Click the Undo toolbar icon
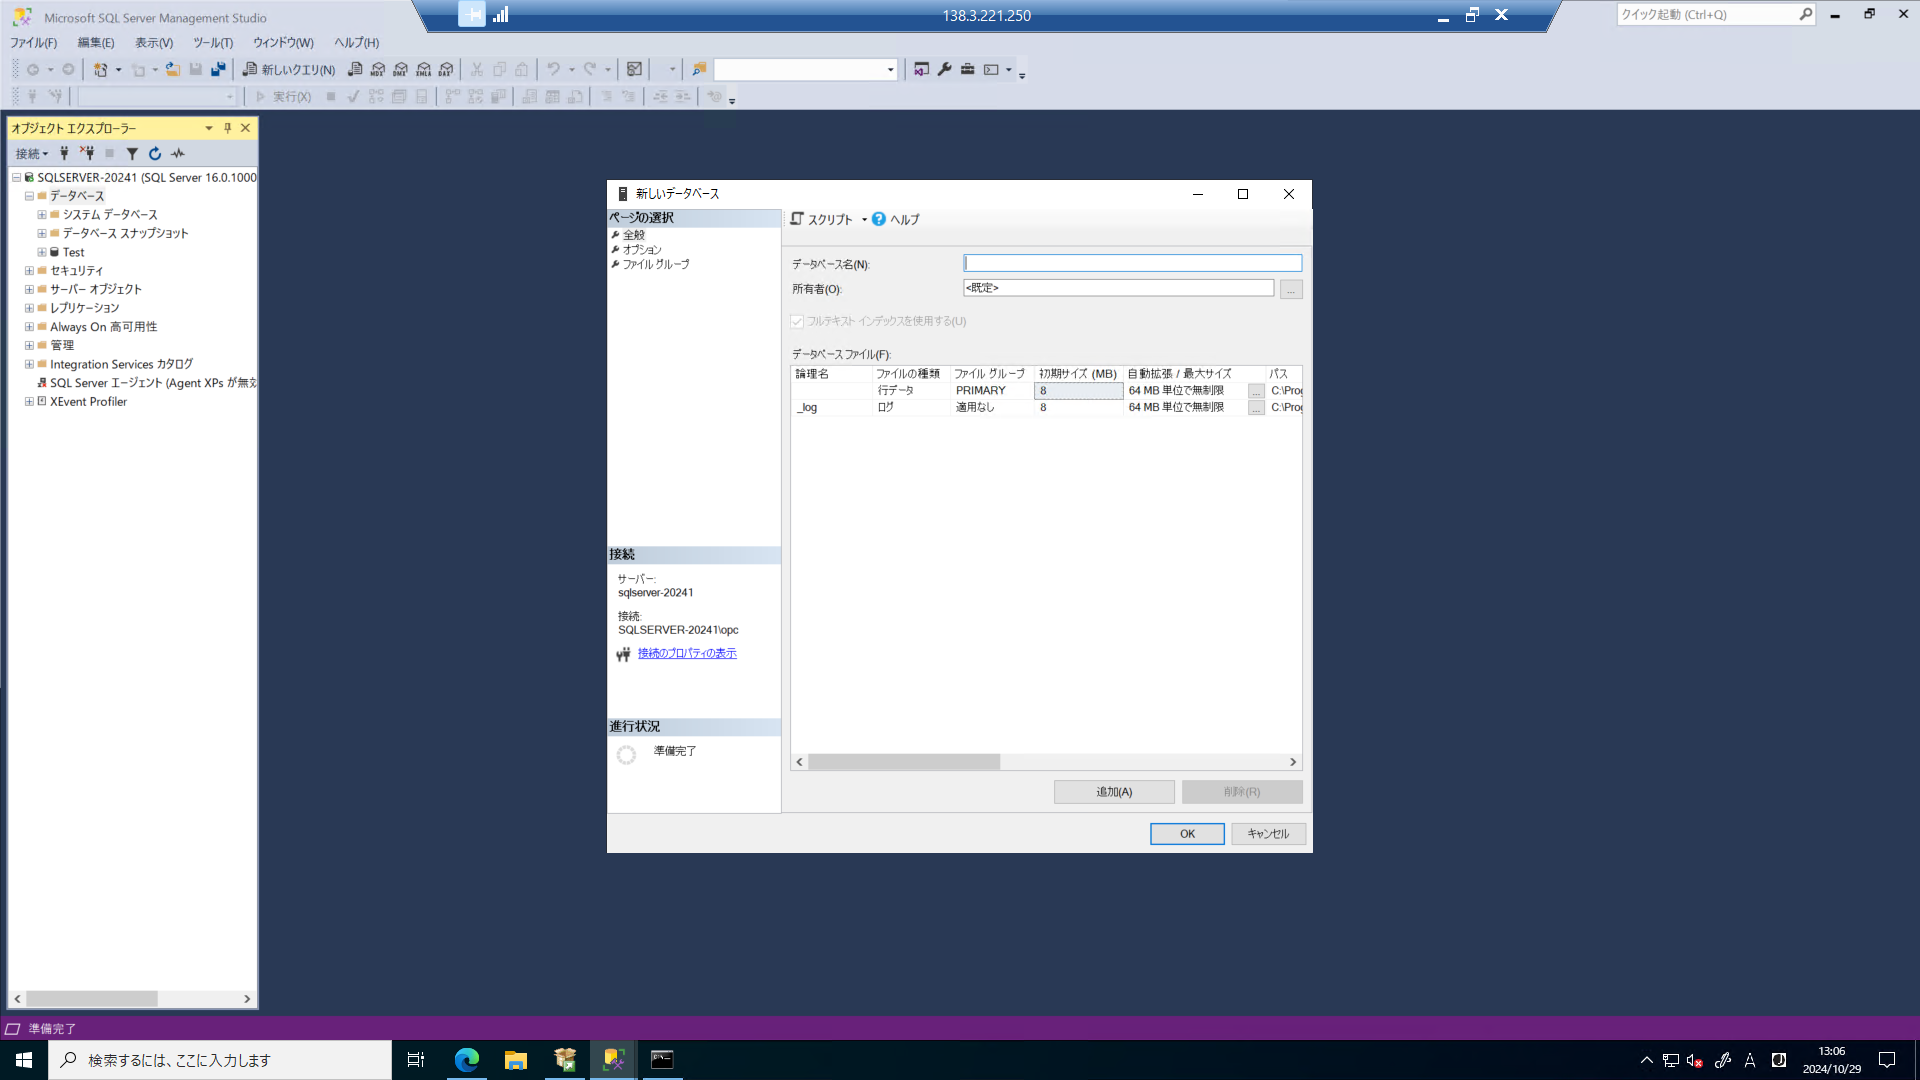 tap(557, 69)
